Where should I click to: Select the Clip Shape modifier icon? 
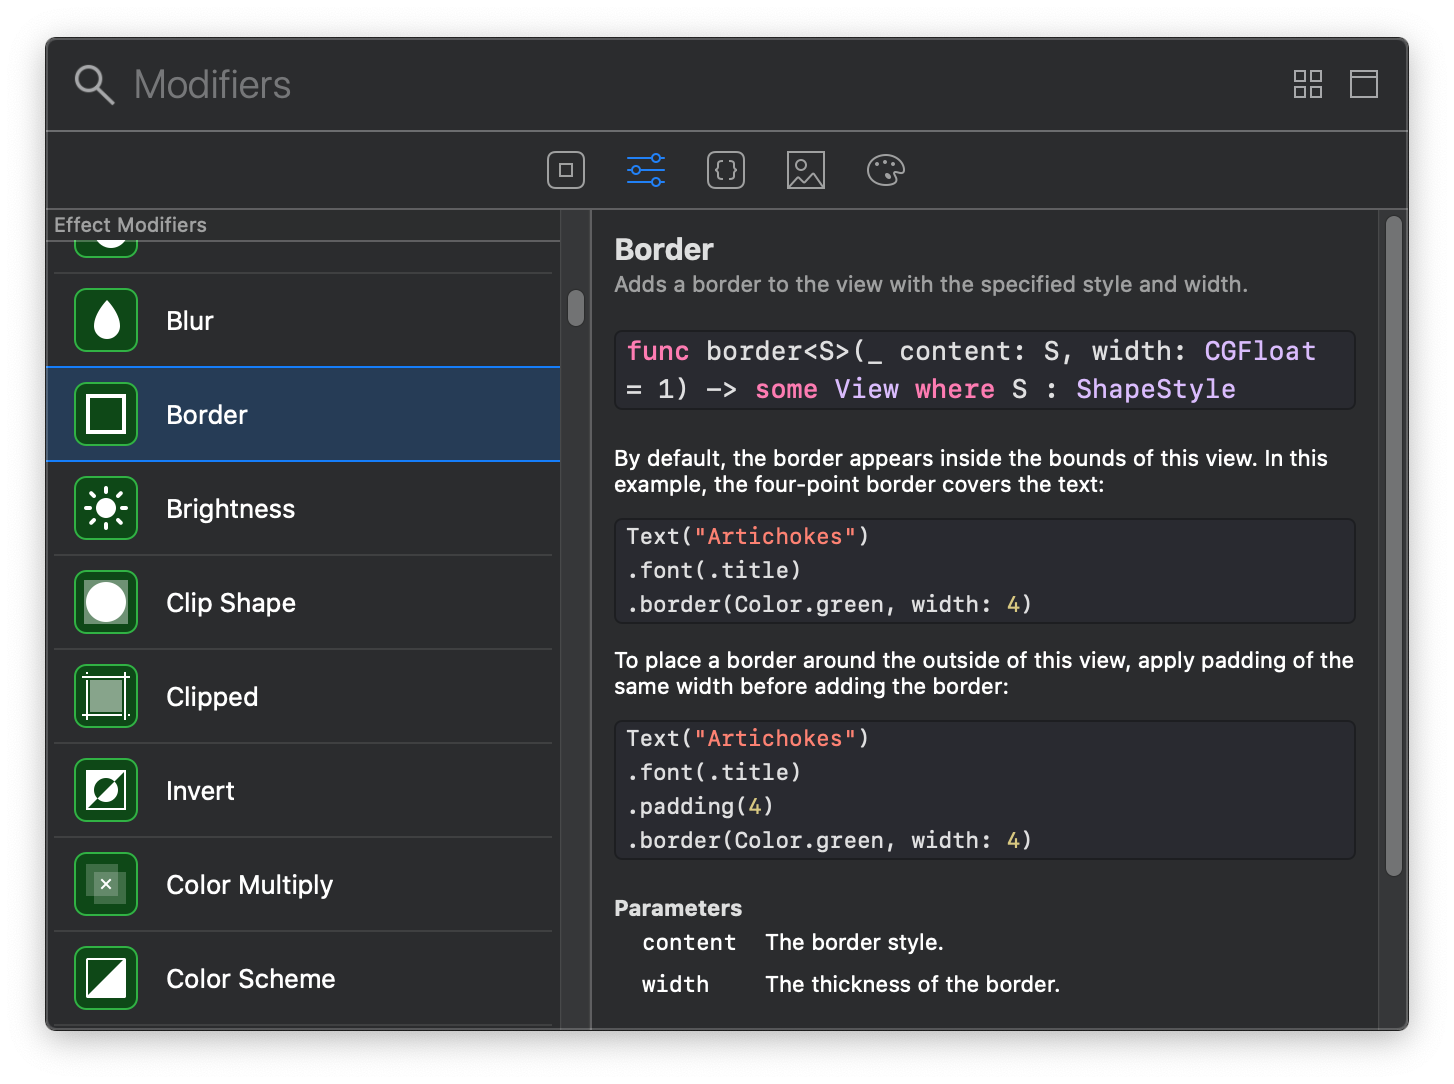106,602
